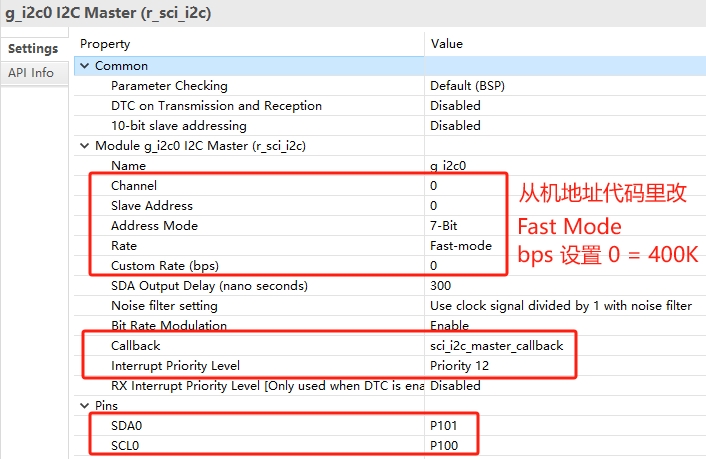Switch to the Settings tab
Screen dimensions: 706x459
pyautogui.click(x=33, y=49)
